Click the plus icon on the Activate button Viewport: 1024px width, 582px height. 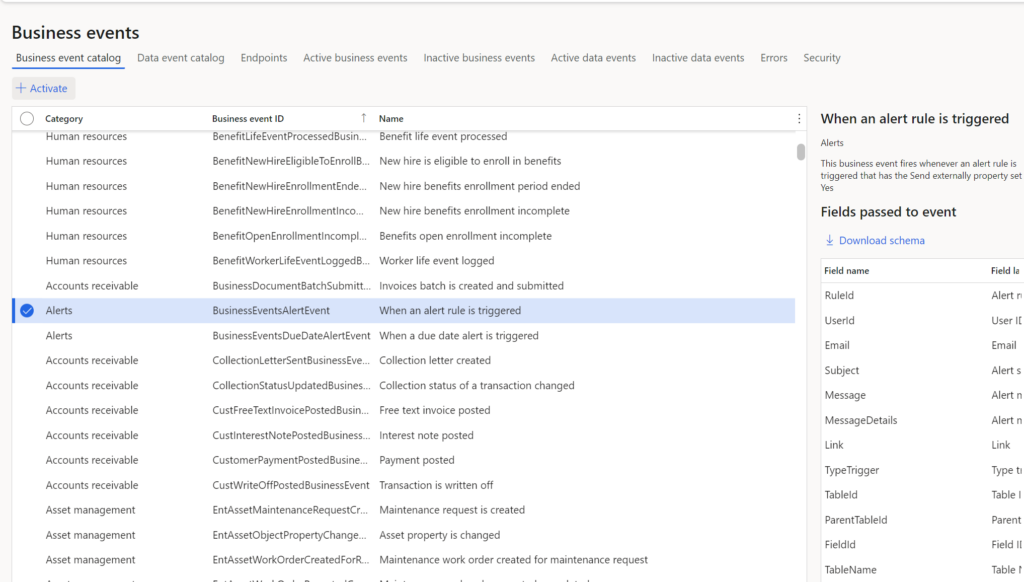coord(22,88)
